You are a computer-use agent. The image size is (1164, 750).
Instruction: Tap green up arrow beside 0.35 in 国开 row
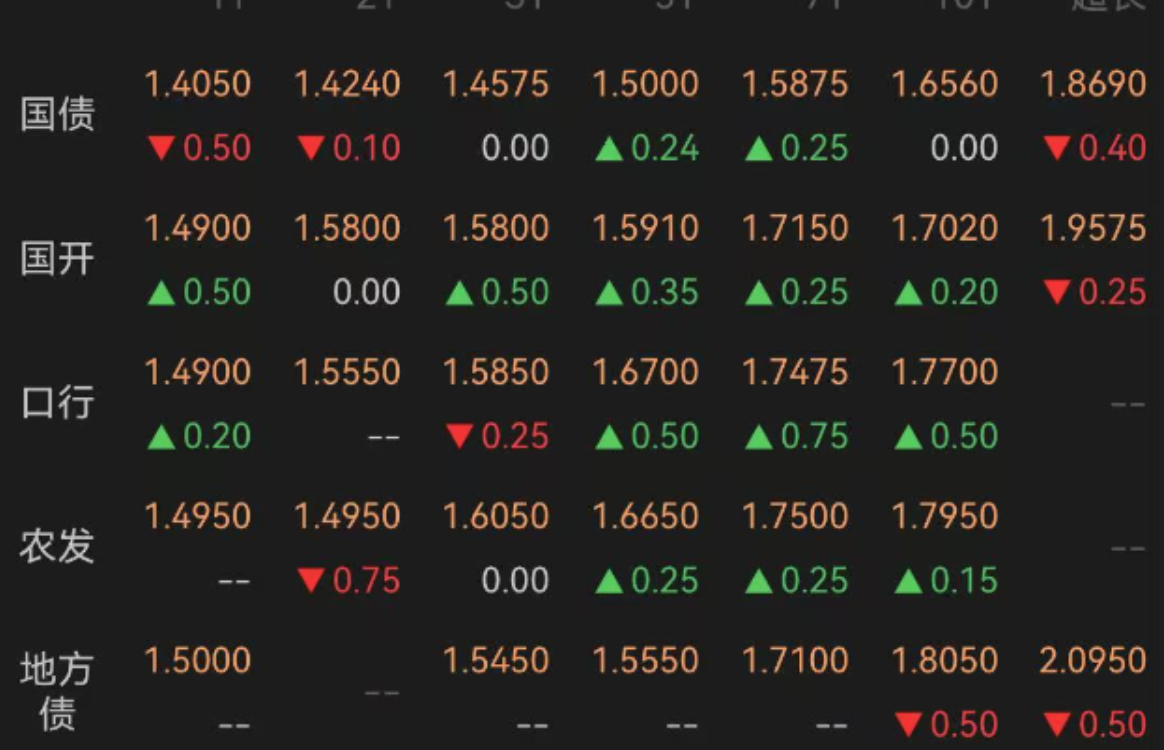(x=609, y=293)
